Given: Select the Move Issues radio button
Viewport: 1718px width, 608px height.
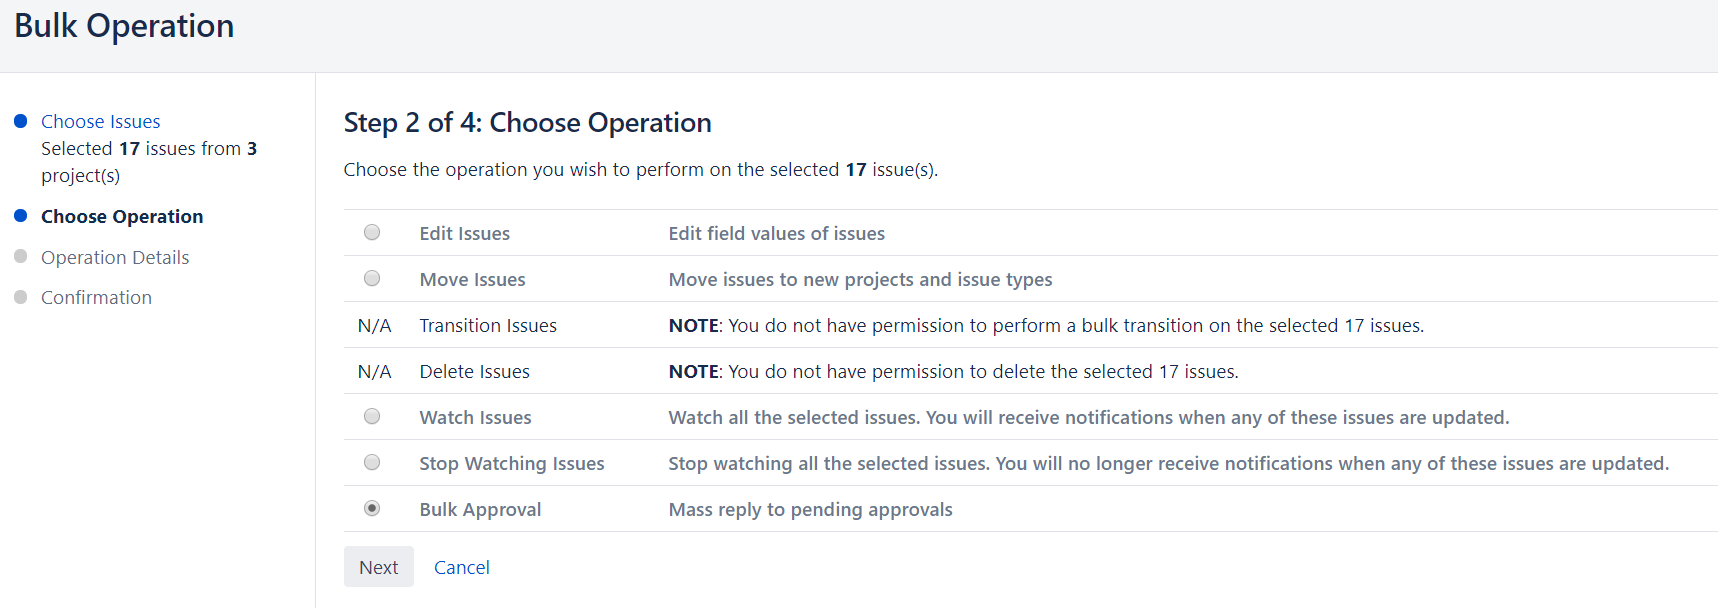Looking at the screenshot, I should click(x=372, y=279).
